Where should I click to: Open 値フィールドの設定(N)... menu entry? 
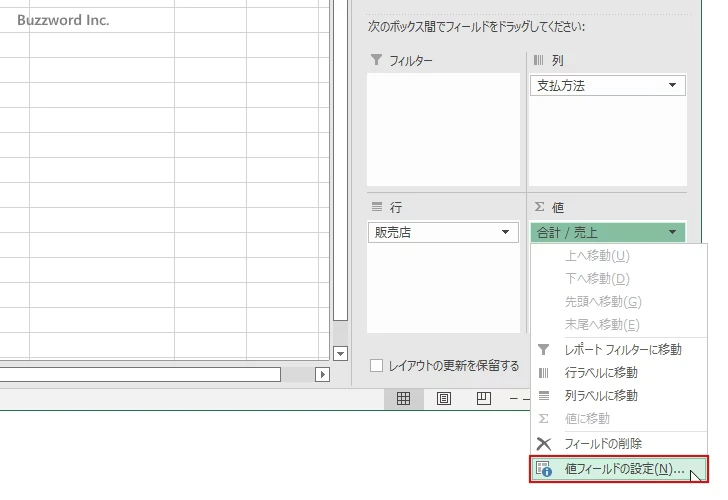tap(618, 469)
